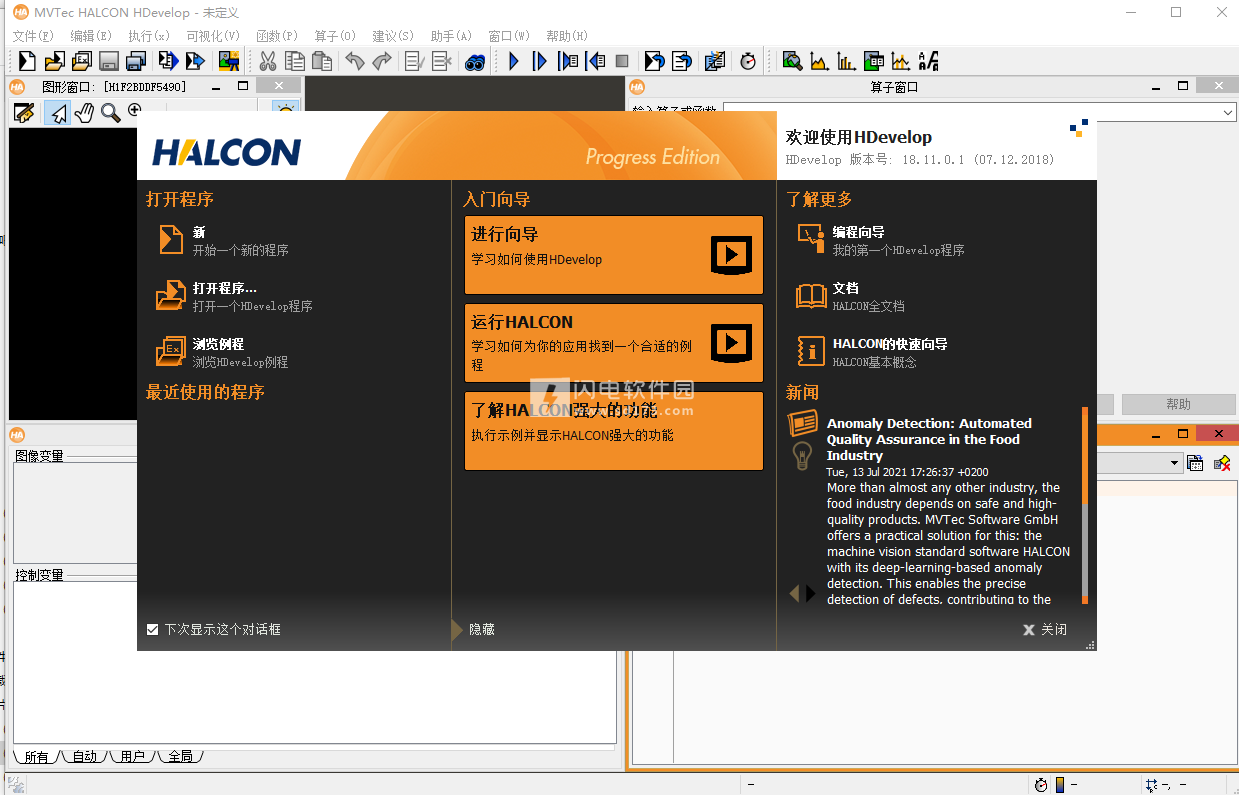
Task: Uncheck 下次显示这个对话框 checkbox
Action: tap(152, 629)
